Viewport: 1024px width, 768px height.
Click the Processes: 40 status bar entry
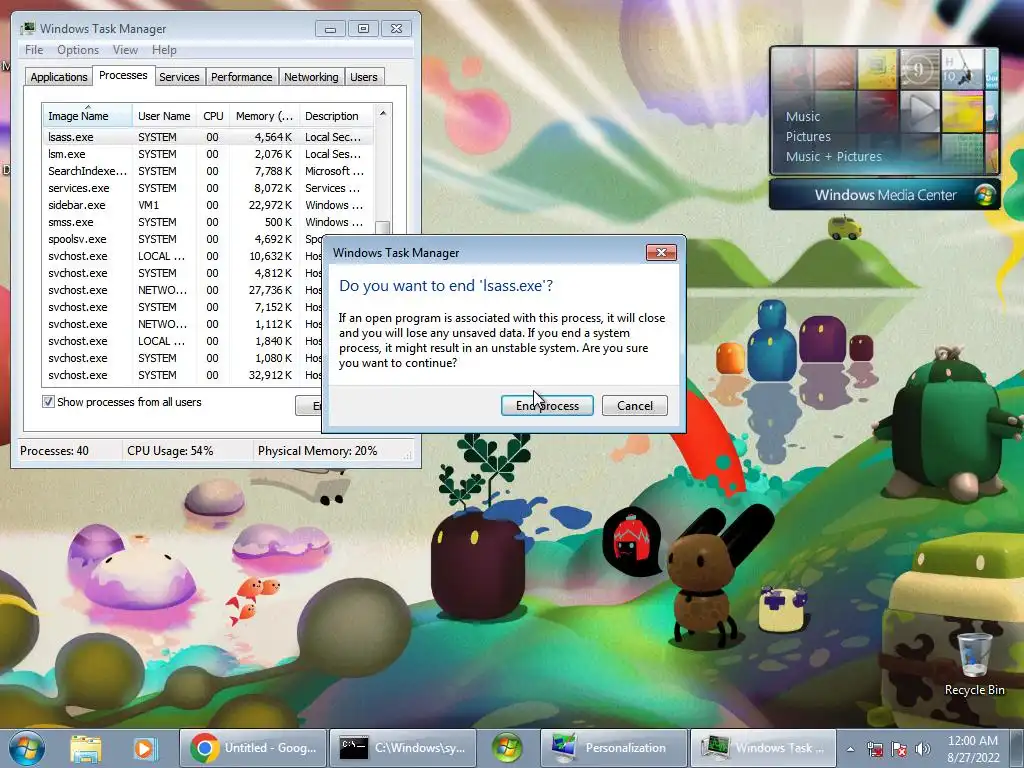pyautogui.click(x=54, y=451)
